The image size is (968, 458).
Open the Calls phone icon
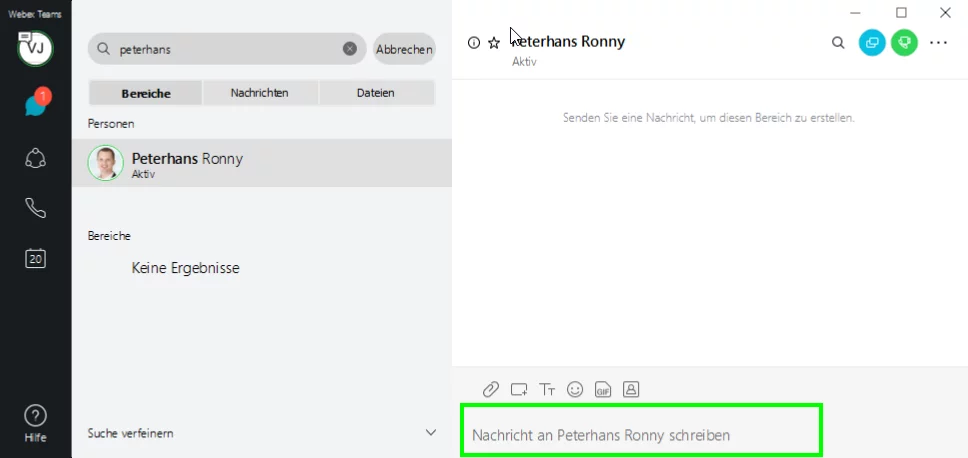(x=35, y=208)
